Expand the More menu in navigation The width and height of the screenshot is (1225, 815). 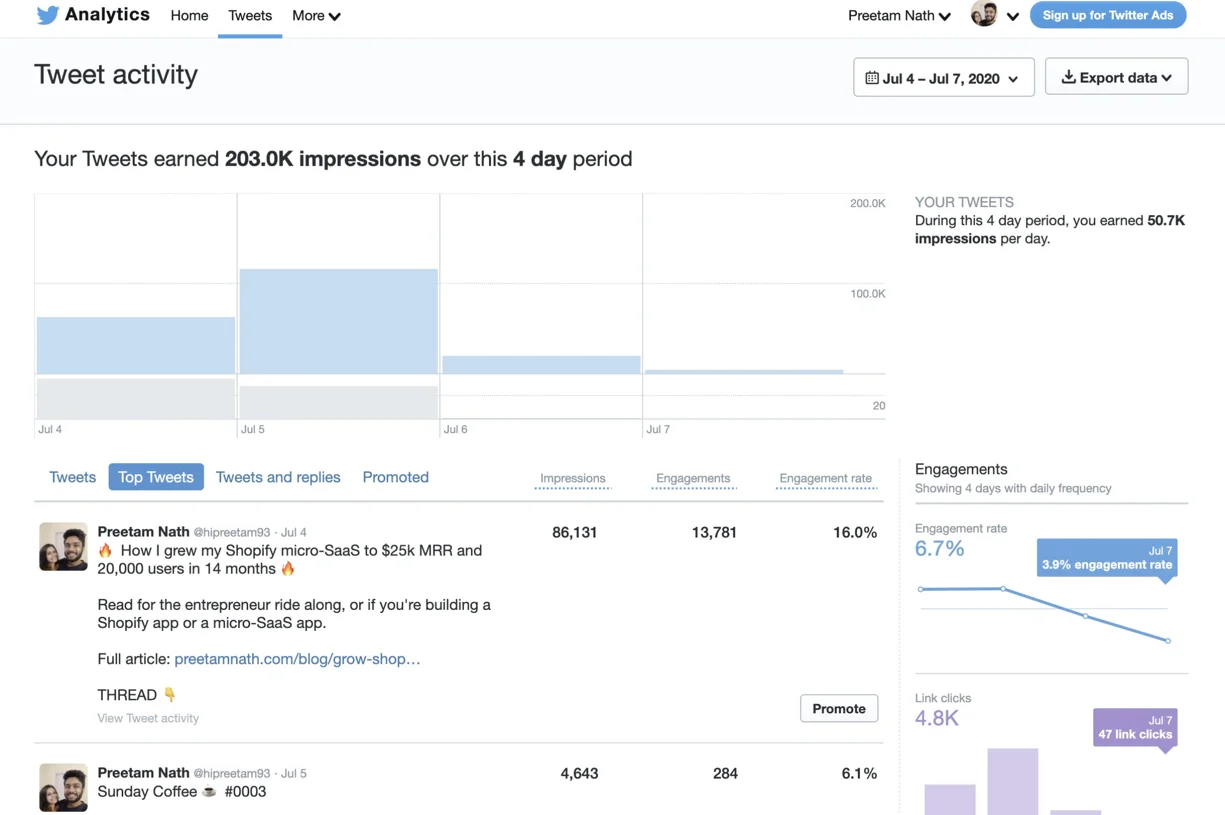point(316,16)
